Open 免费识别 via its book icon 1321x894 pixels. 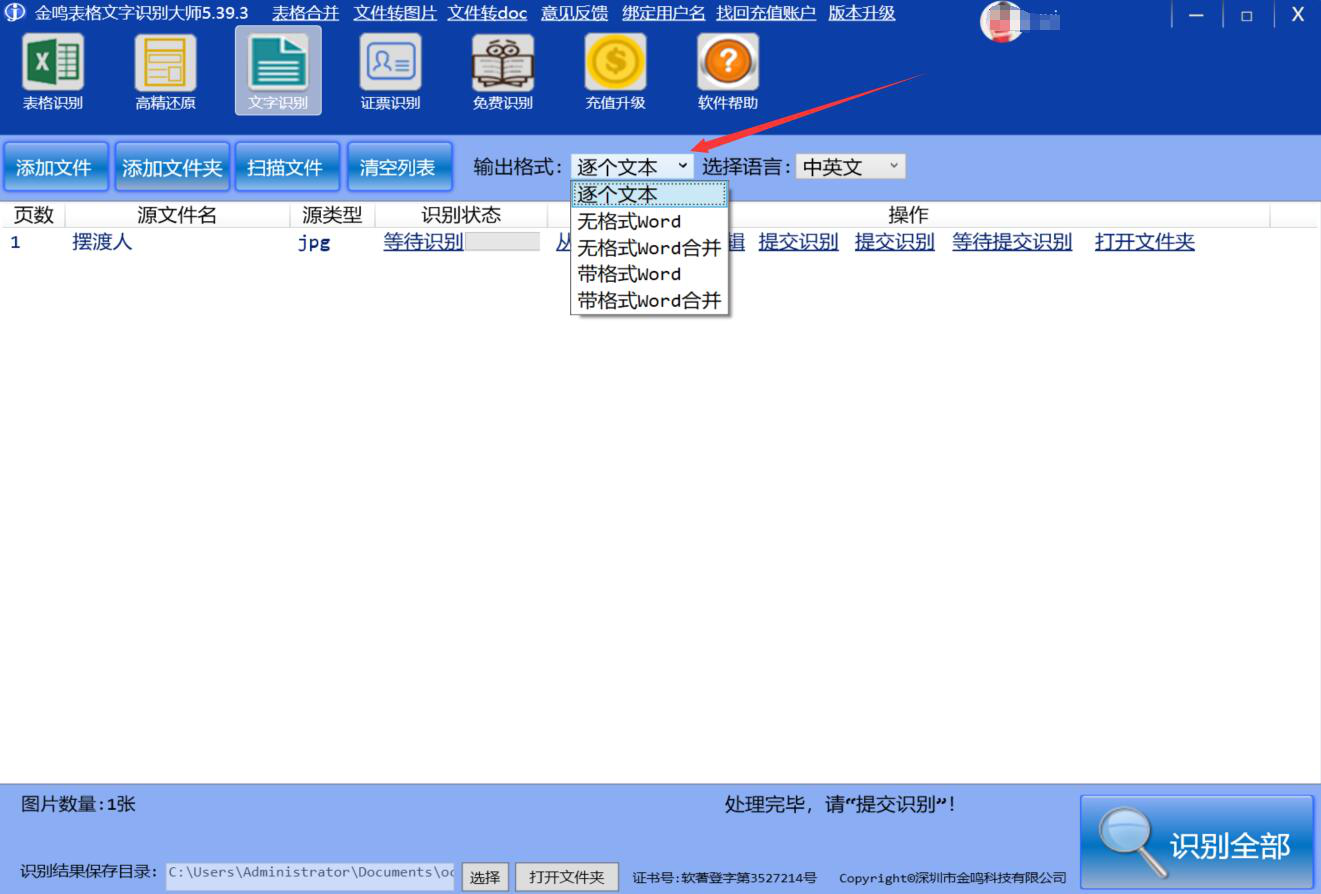[x=502, y=70]
